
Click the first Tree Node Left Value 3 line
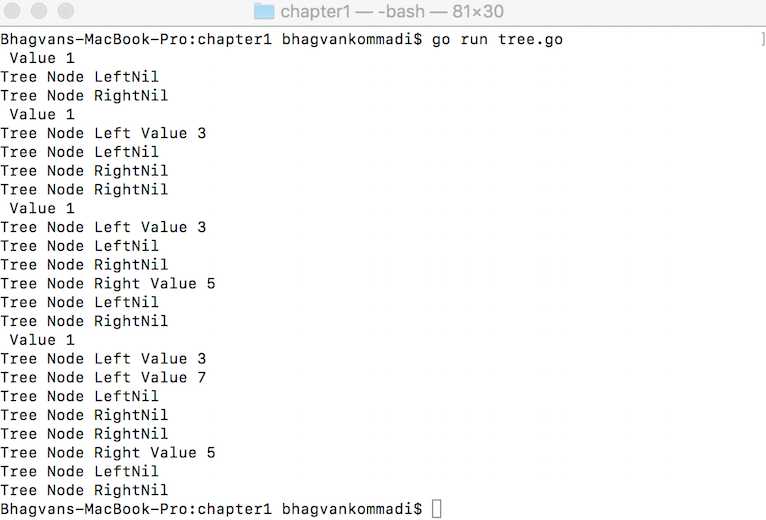pyautogui.click(x=103, y=133)
